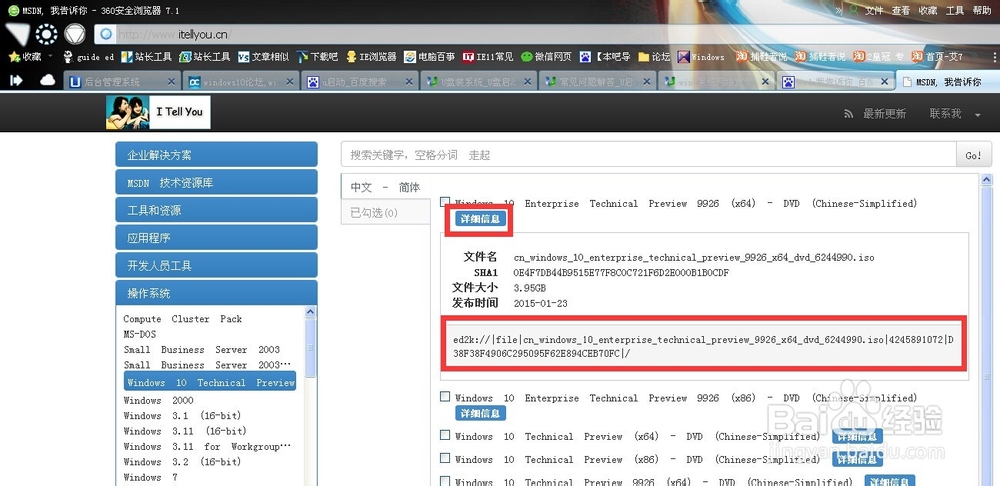Select Windows 10 Technical Preview in OS list

(x=210, y=381)
